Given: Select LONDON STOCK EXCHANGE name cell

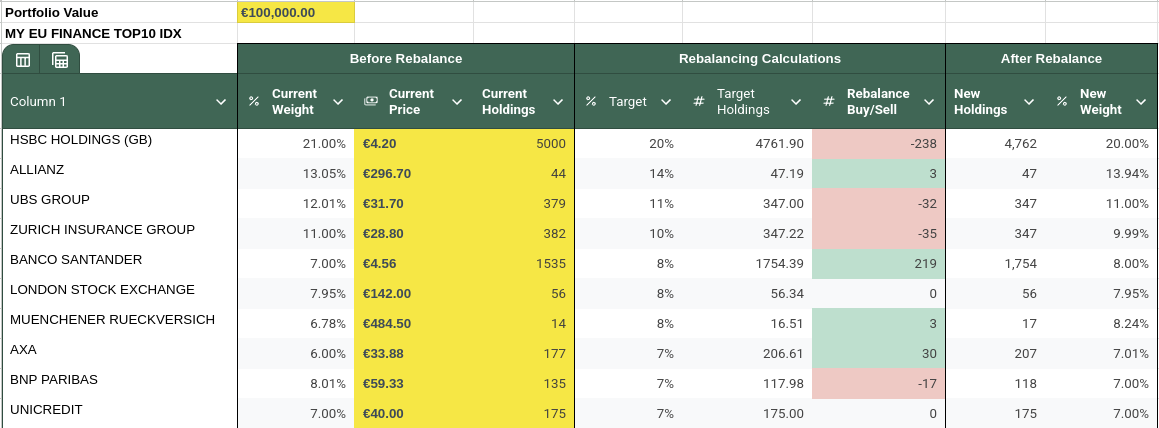Looking at the screenshot, I should click(x=120, y=293).
